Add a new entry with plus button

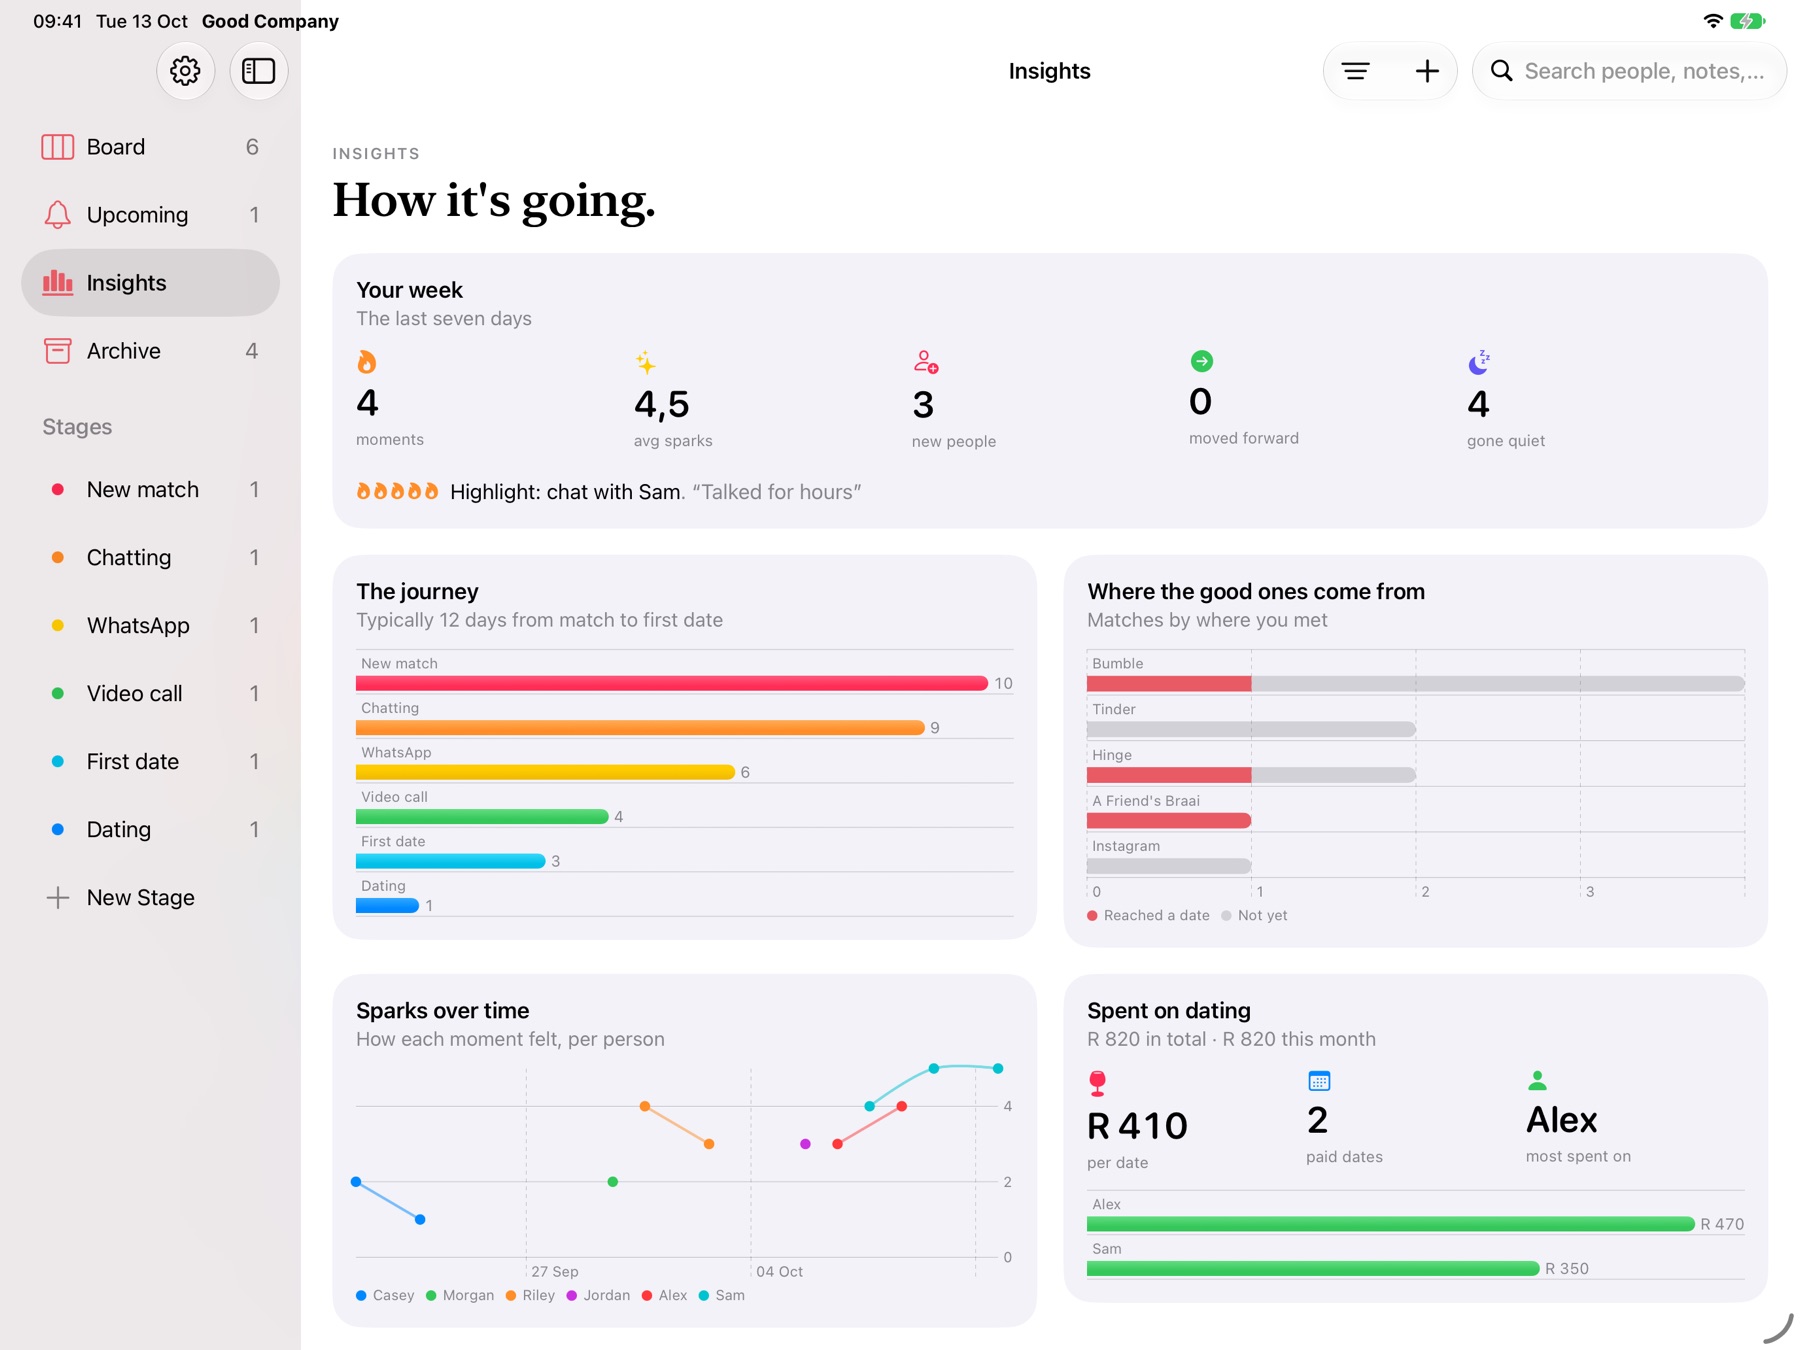pos(1427,71)
